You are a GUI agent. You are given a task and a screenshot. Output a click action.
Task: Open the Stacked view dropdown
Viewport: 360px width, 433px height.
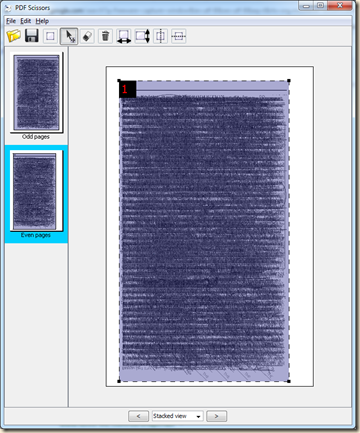(x=177, y=416)
